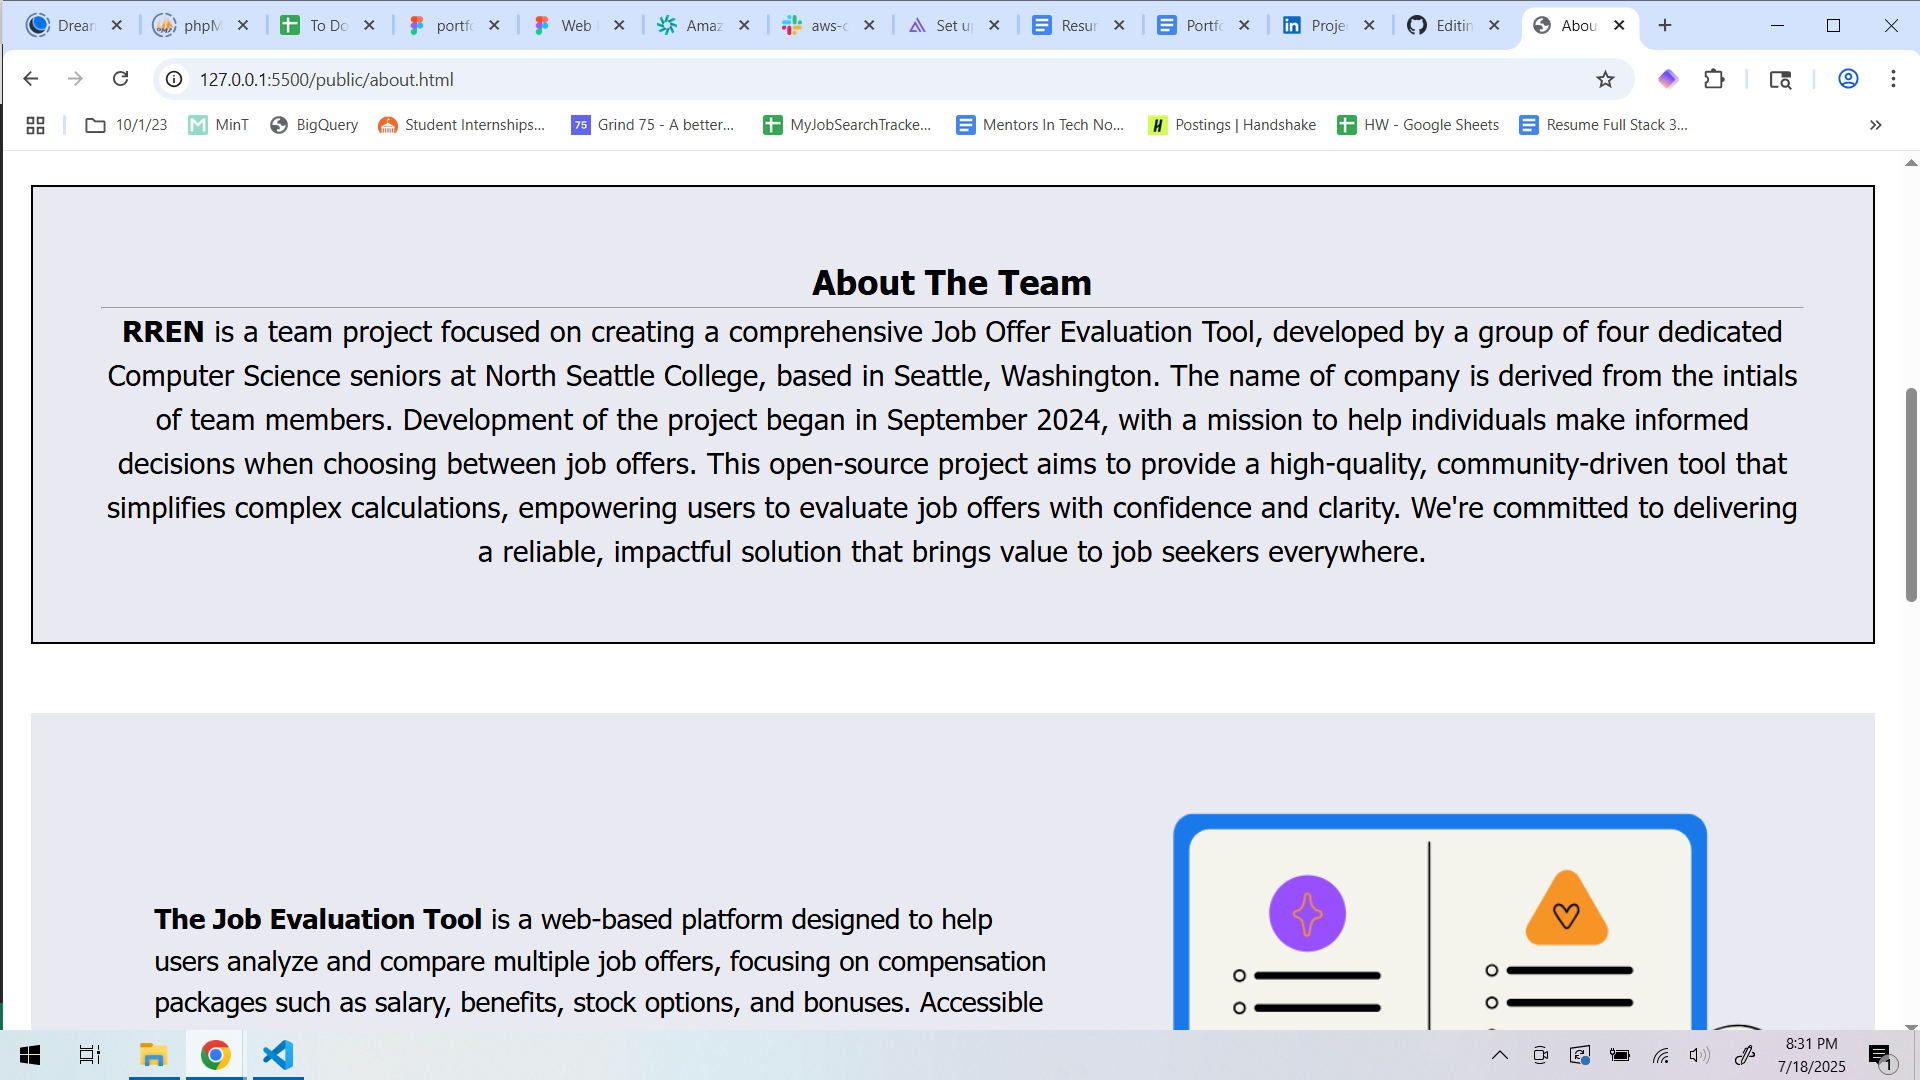Open Chrome three-dot menu
The height and width of the screenshot is (1080, 1920).
coord(1893,79)
